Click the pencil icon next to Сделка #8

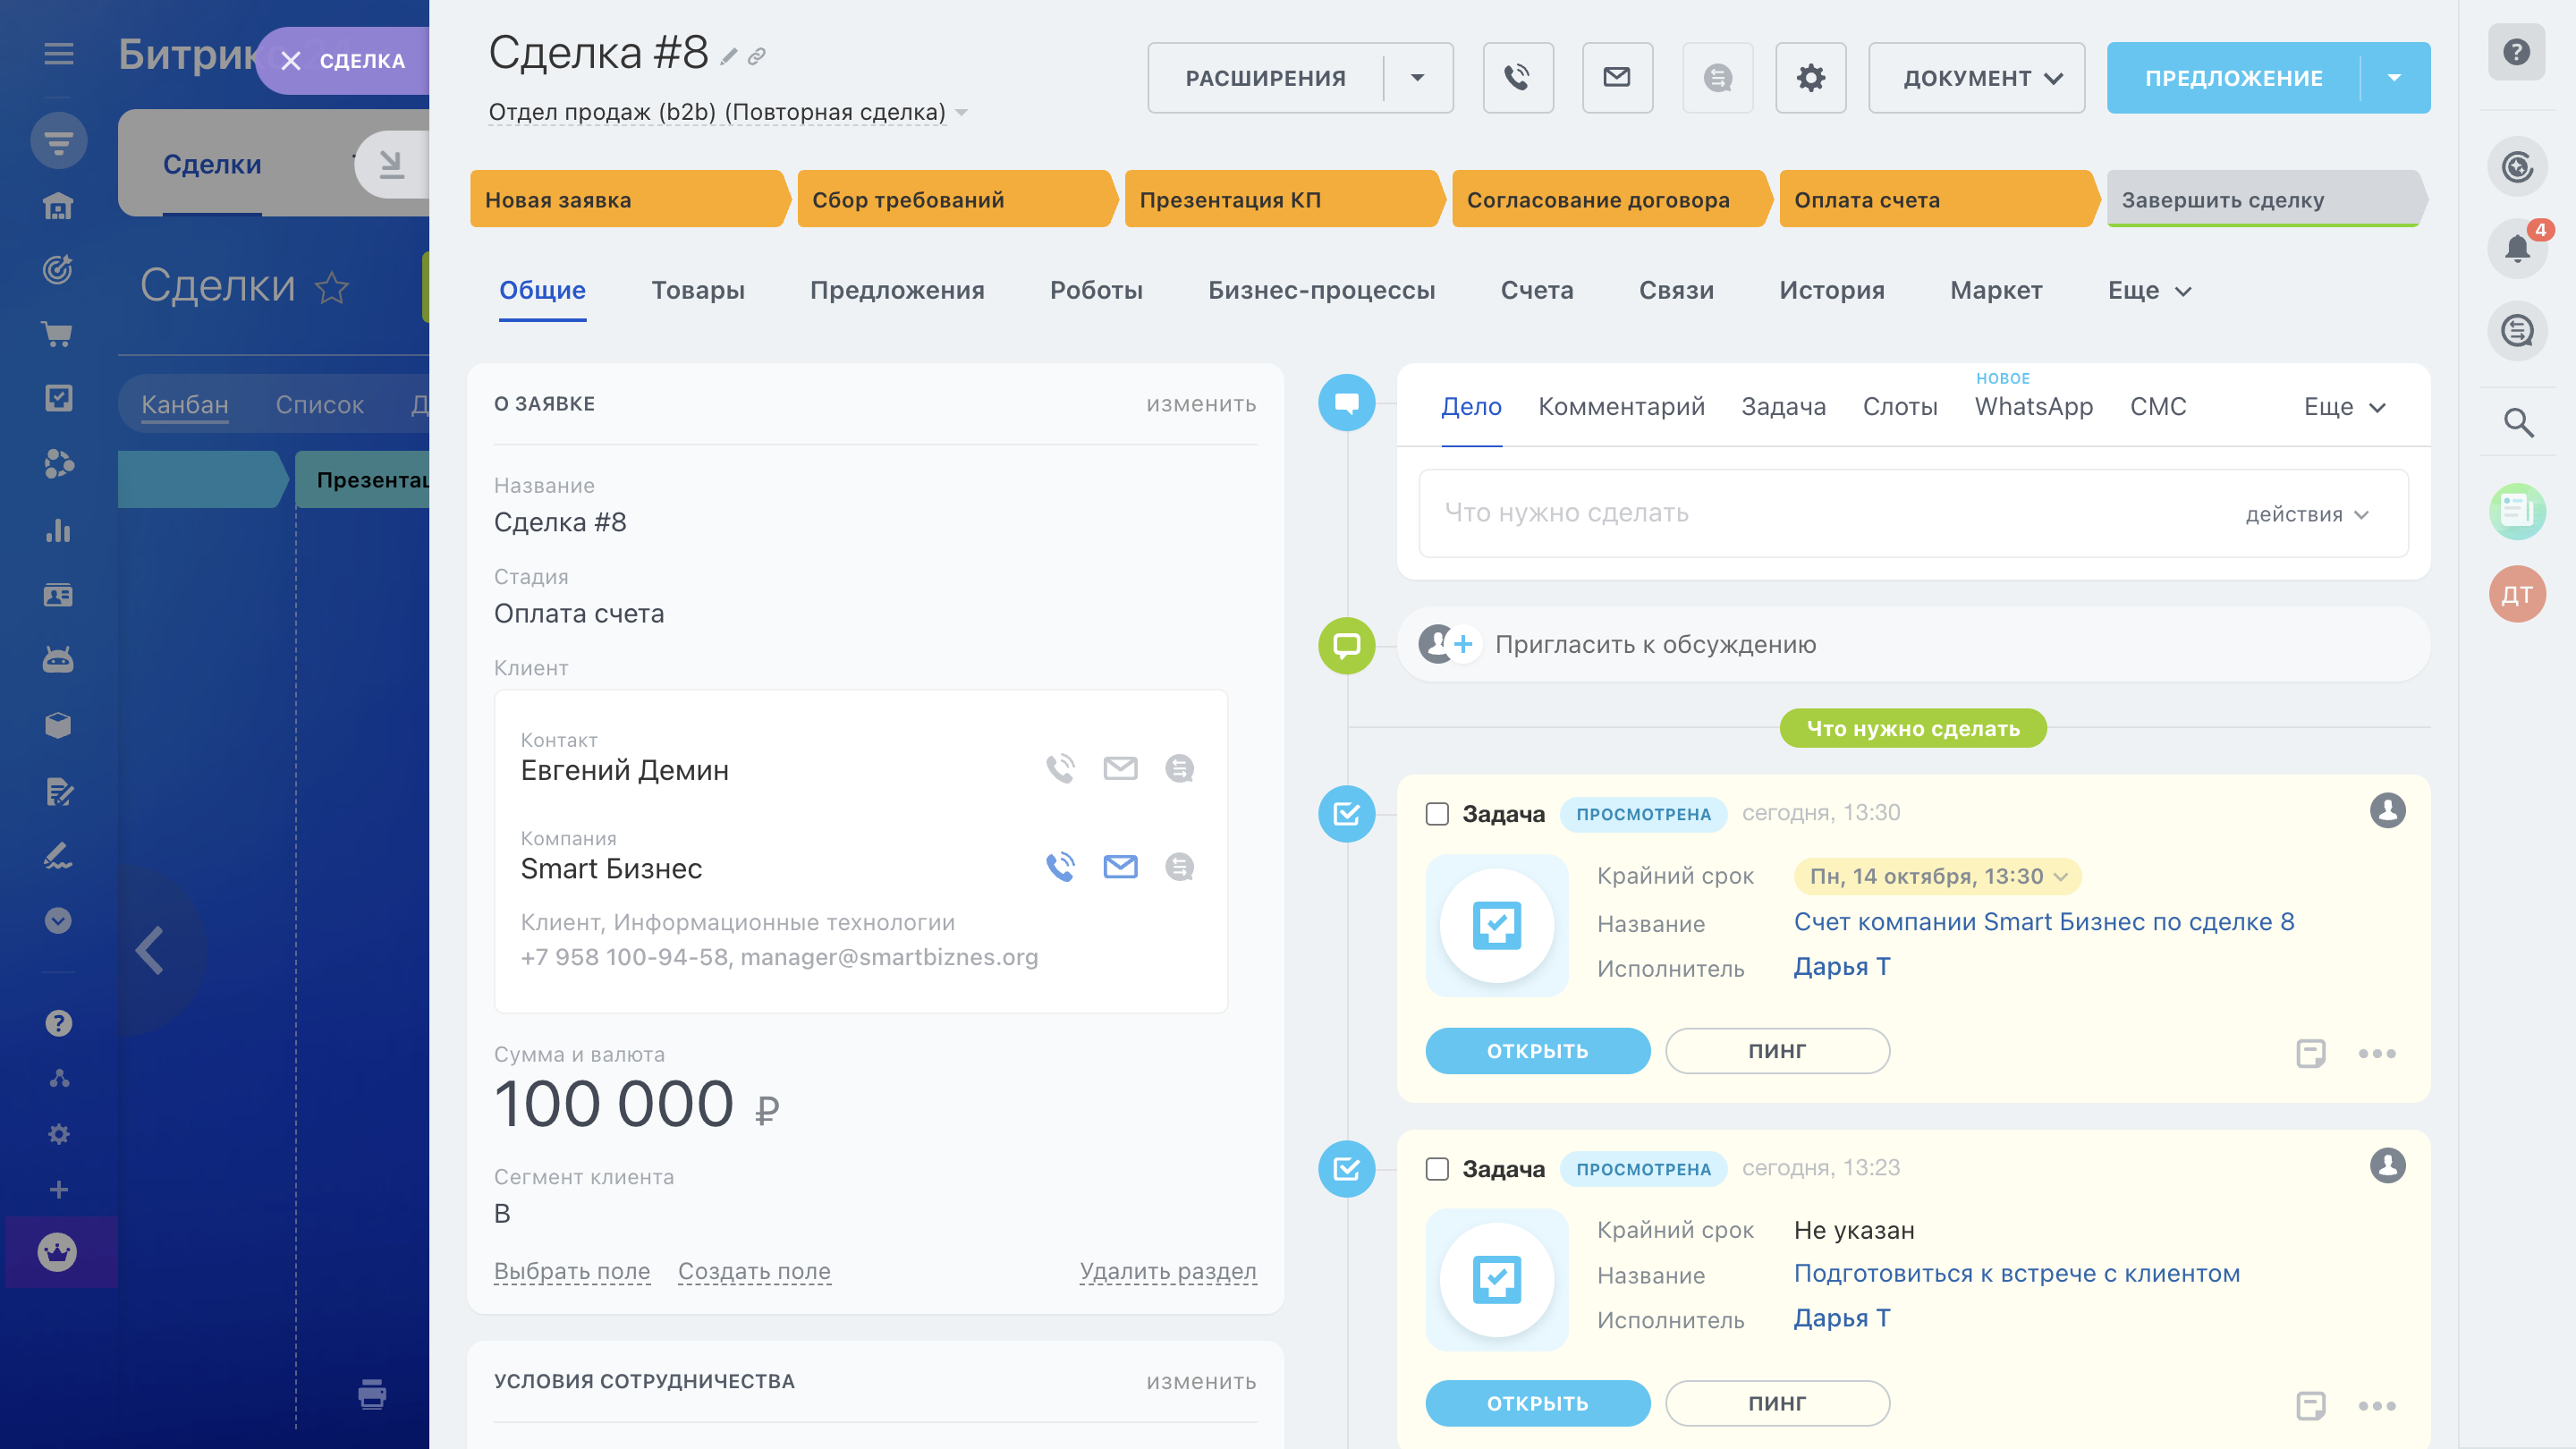729,57
